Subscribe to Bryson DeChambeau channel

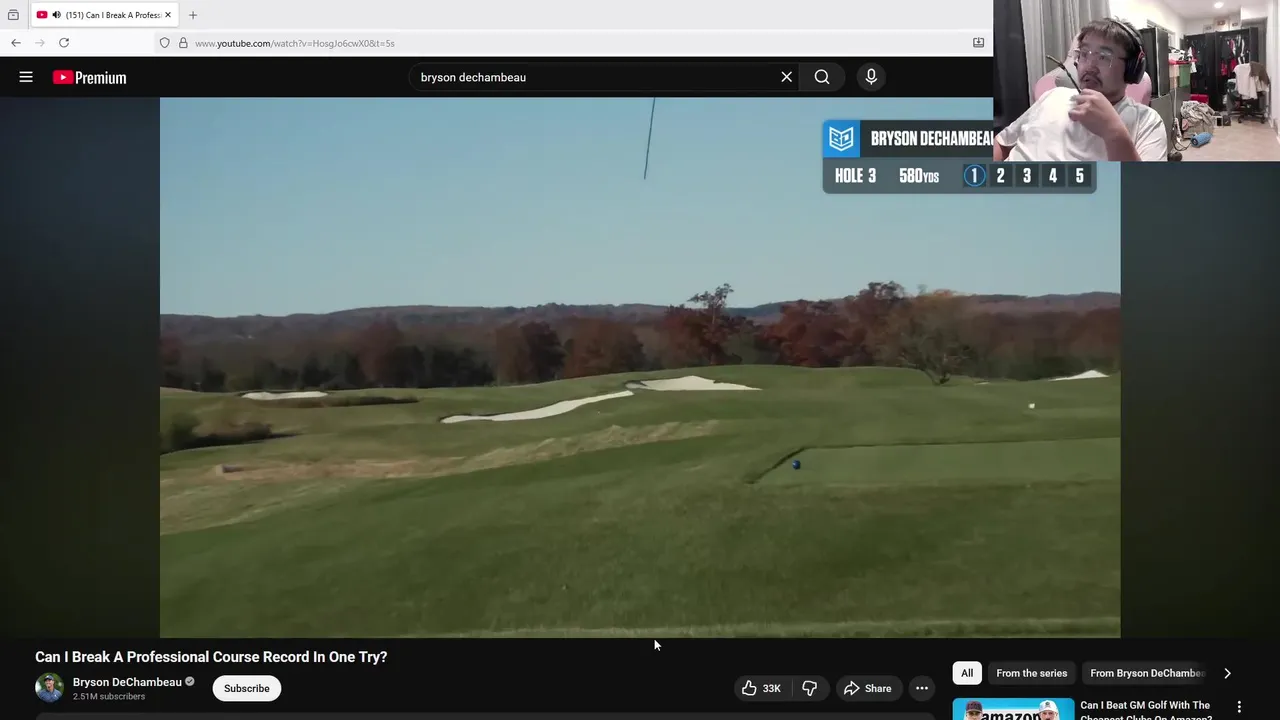coord(247,688)
